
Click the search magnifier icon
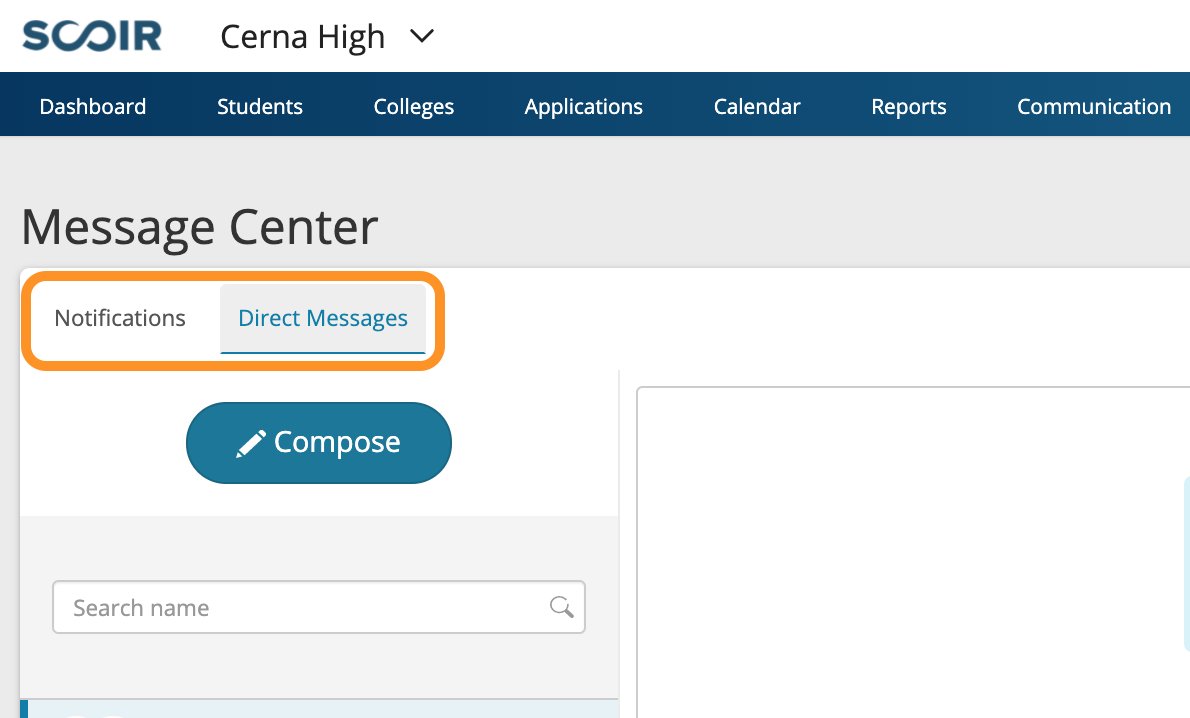tap(562, 606)
